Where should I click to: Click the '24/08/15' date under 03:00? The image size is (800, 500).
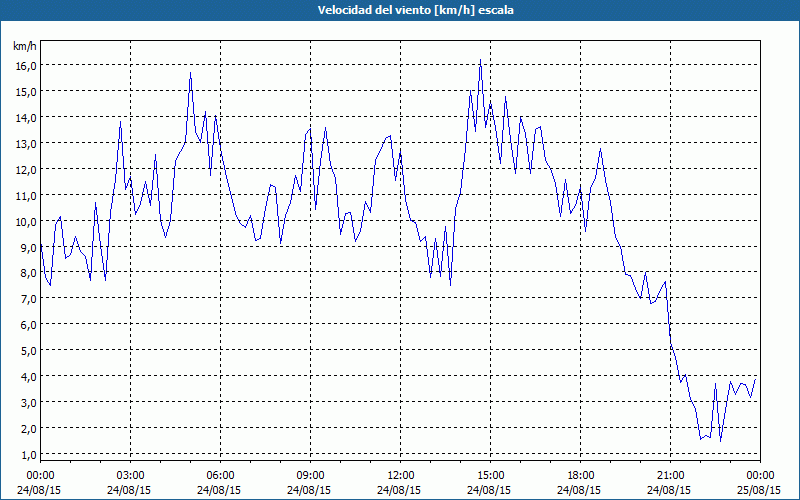[x=129, y=490]
